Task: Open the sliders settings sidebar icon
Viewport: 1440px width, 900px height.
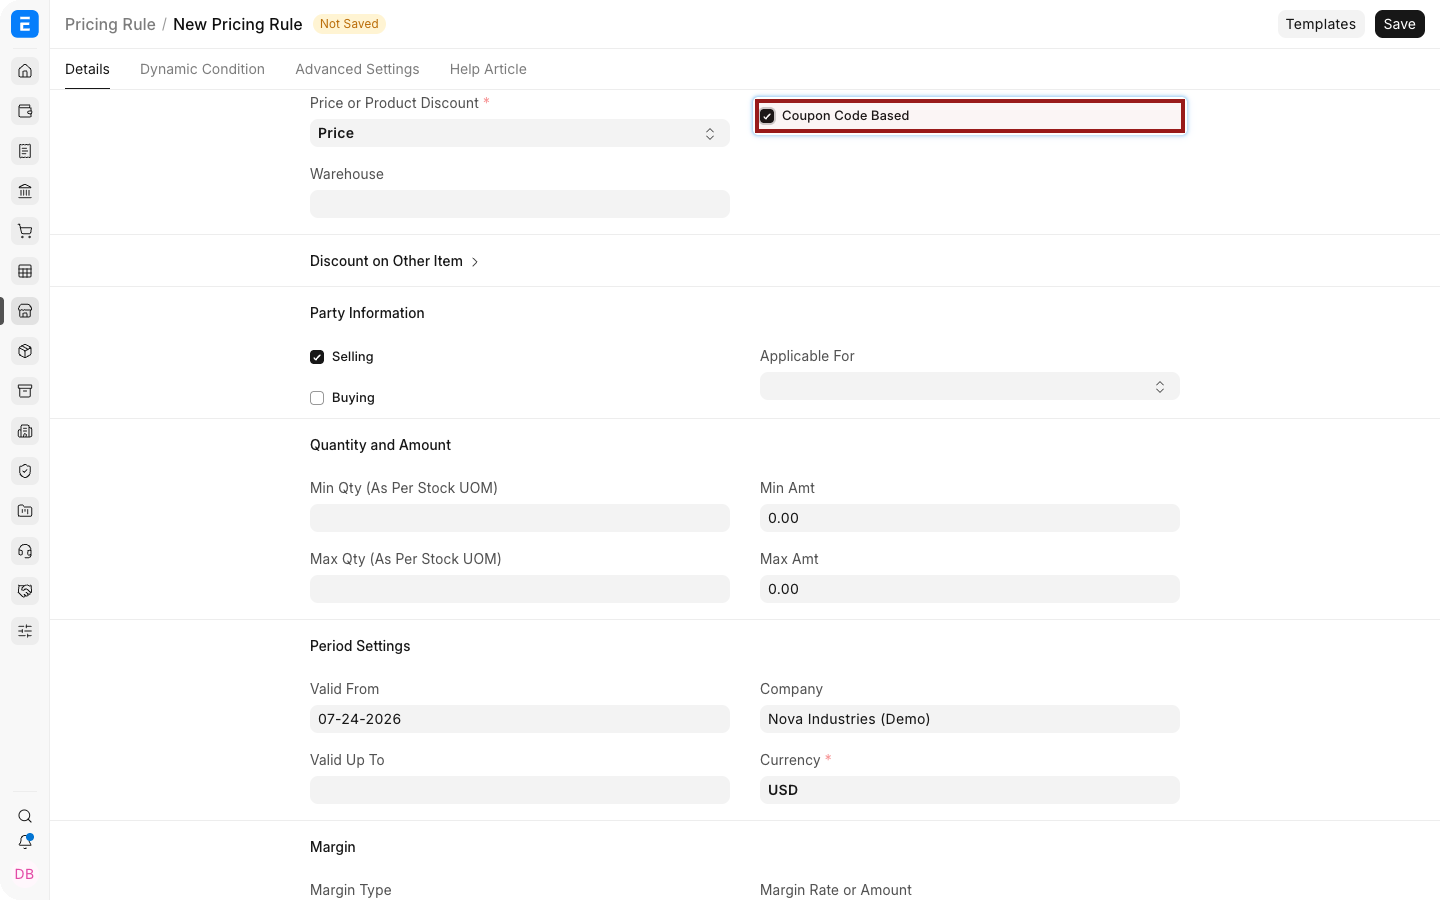Action: (25, 631)
